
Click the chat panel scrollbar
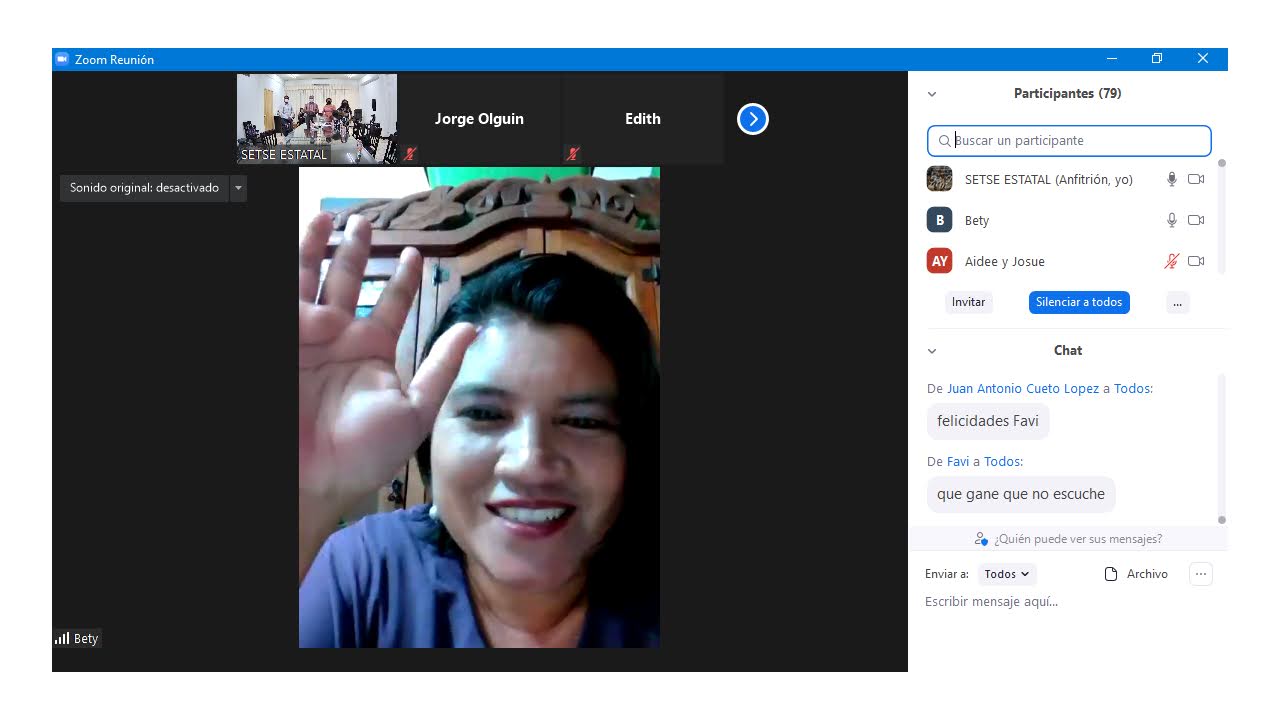1222,448
